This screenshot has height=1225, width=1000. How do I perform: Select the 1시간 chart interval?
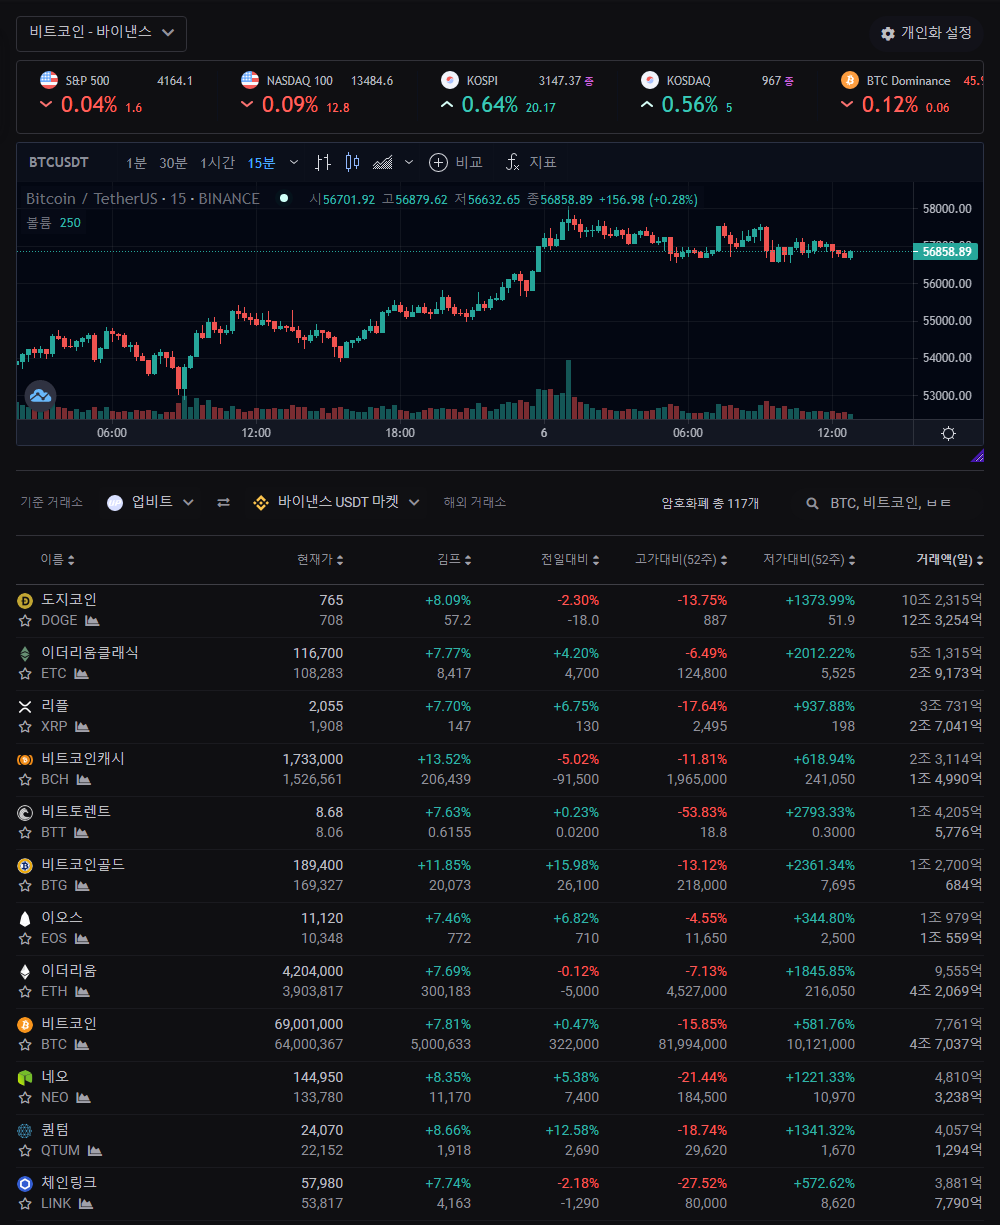tap(217, 162)
